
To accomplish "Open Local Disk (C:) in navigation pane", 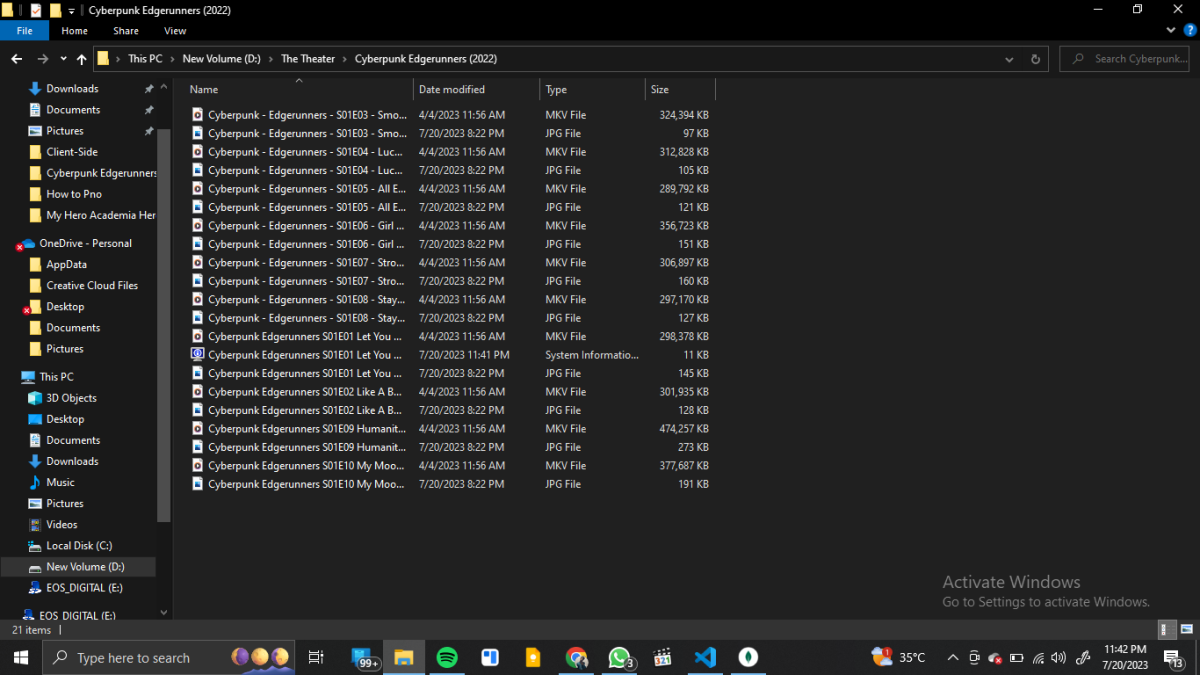I will 79,546.
